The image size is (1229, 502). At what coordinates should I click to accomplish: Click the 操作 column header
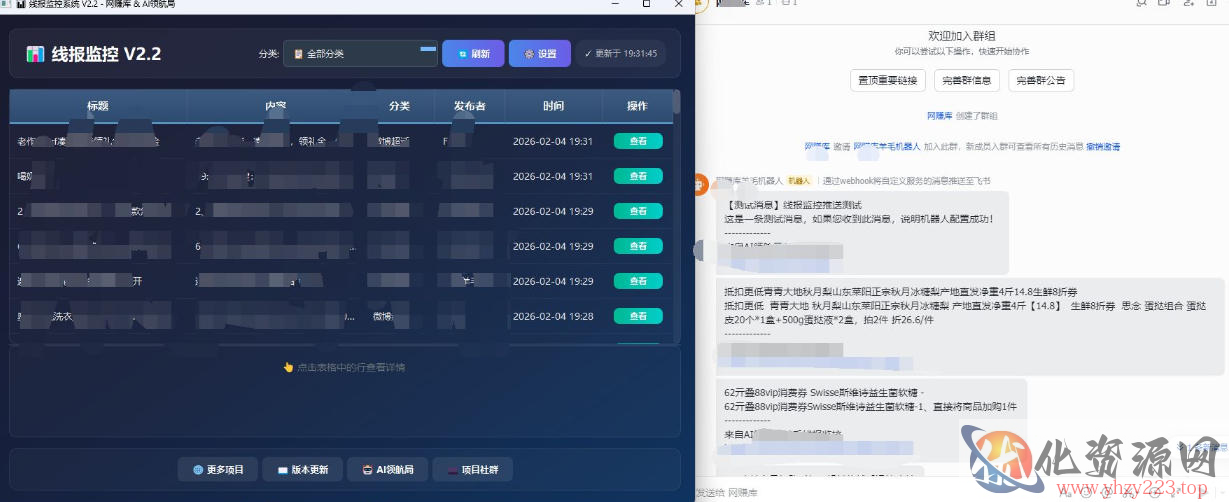coord(637,106)
